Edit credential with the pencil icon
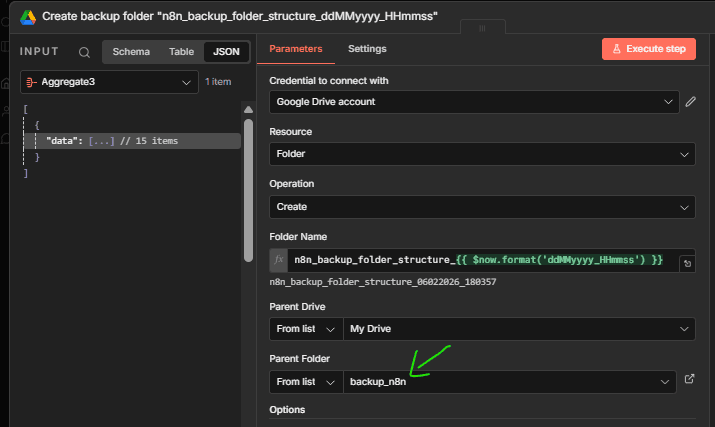Screen dimensions: 715x427 [x=689, y=102]
